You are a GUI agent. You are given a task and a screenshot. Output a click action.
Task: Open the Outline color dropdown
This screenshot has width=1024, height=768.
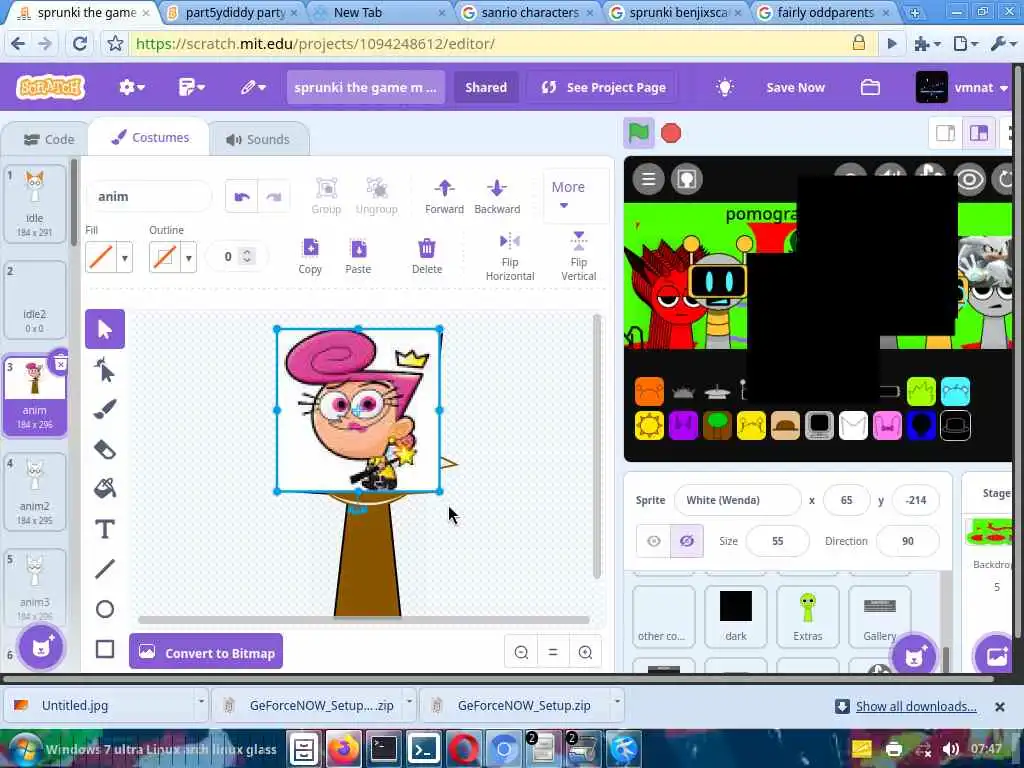[189, 257]
